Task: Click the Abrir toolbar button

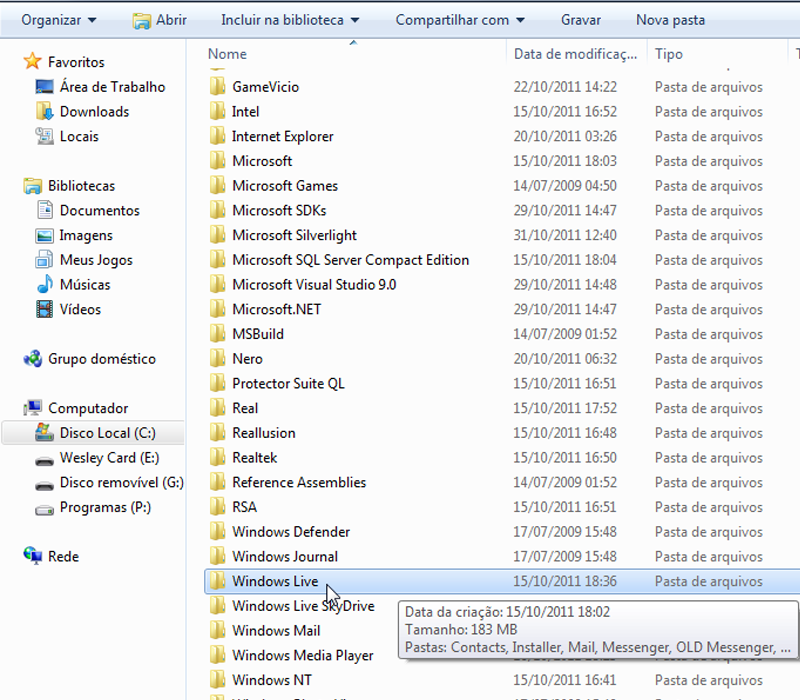Action: (x=160, y=20)
